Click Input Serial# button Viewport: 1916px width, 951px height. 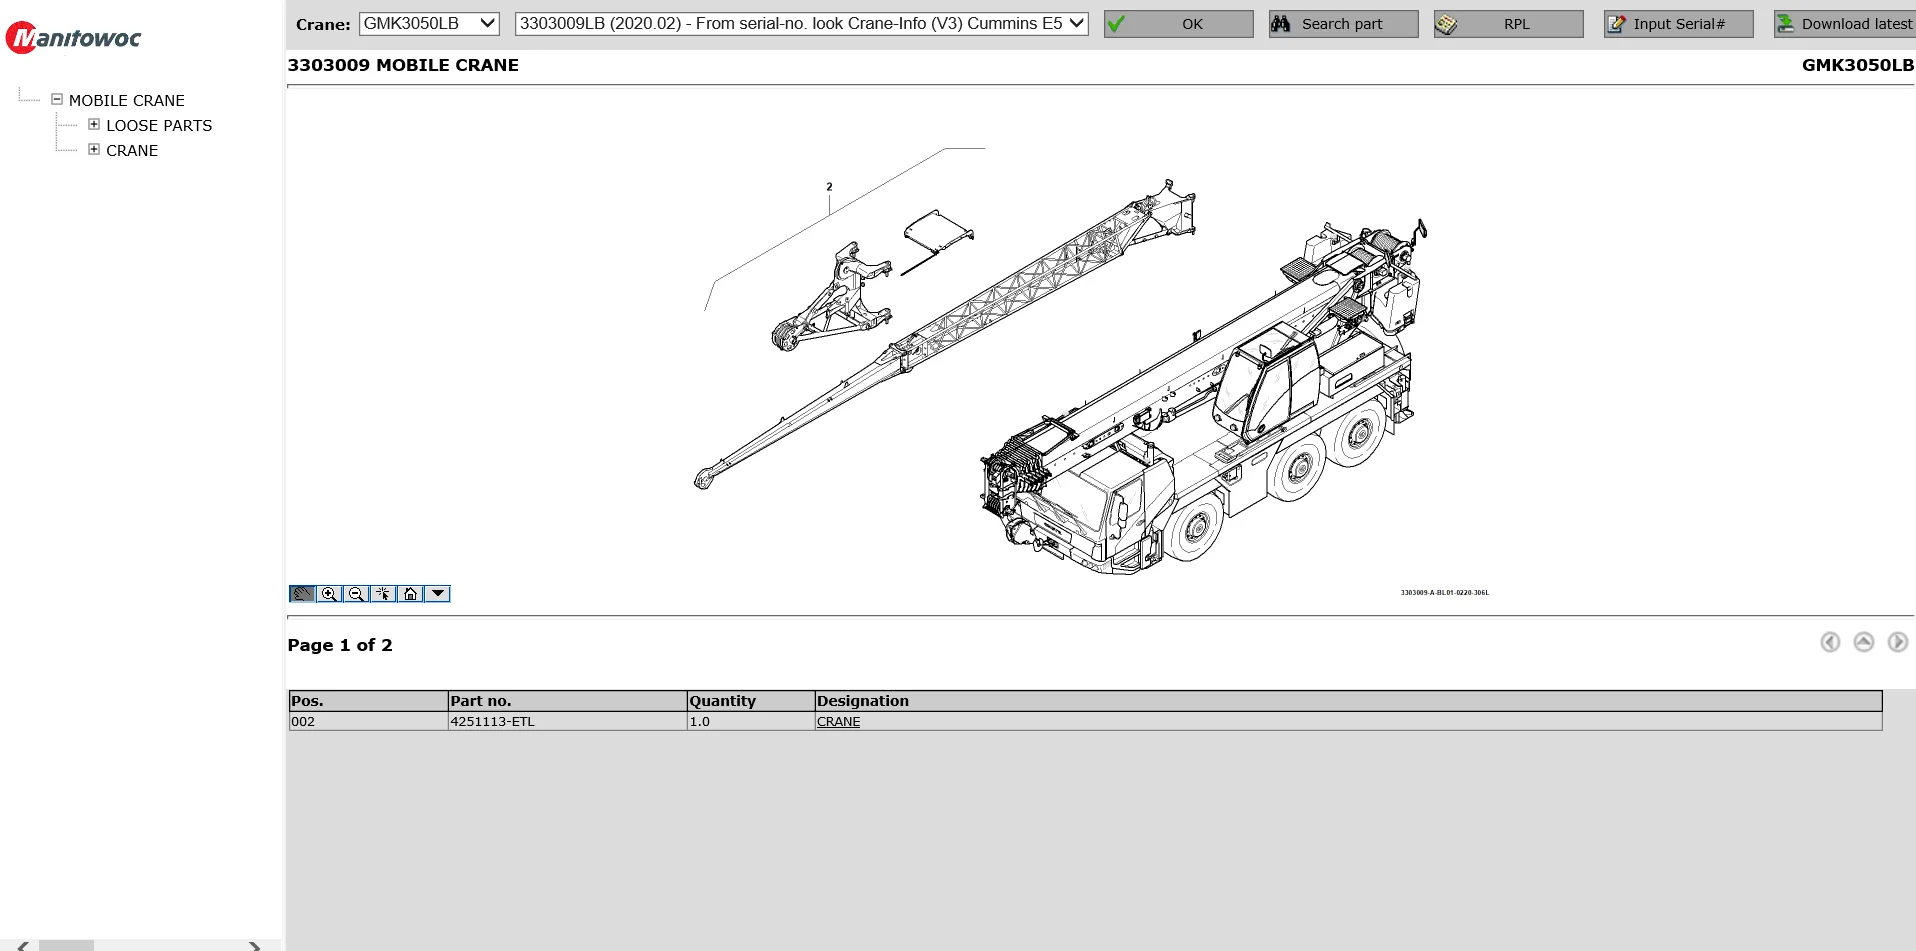tap(1678, 24)
